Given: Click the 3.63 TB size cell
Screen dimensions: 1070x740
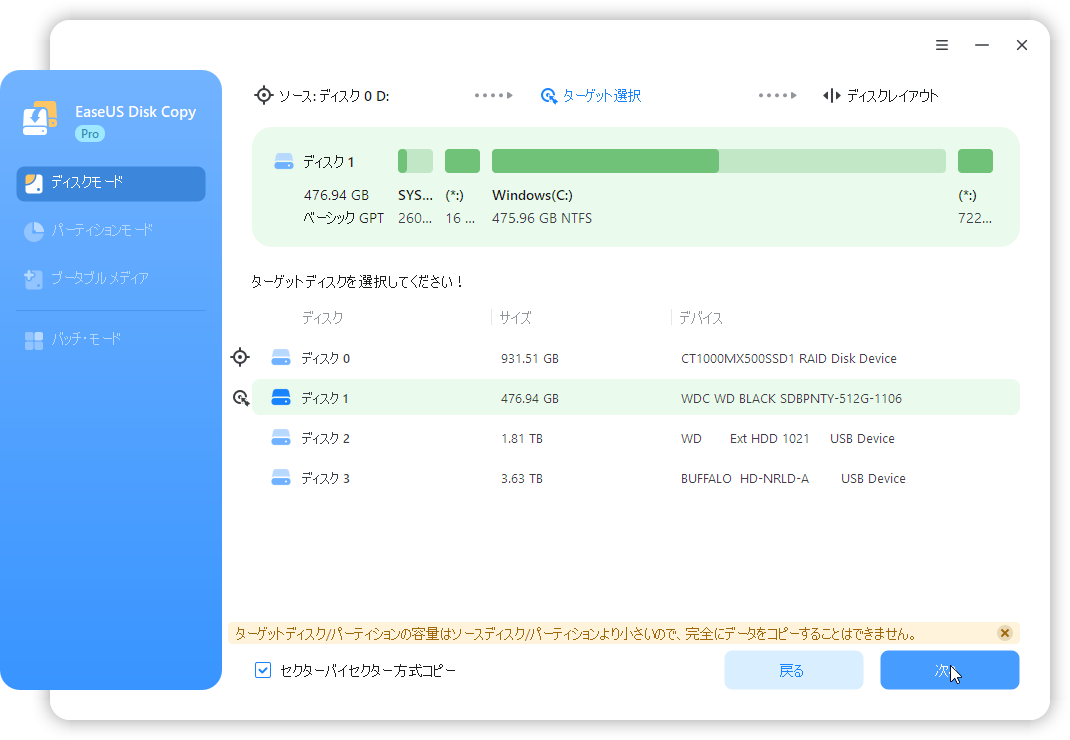Looking at the screenshot, I should click(522, 479).
